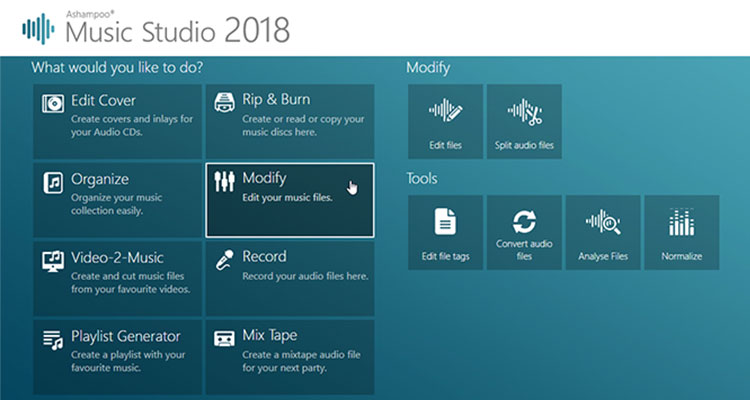
Task: Click the Mix Tape cassette icon
Action: pyautogui.click(x=224, y=339)
